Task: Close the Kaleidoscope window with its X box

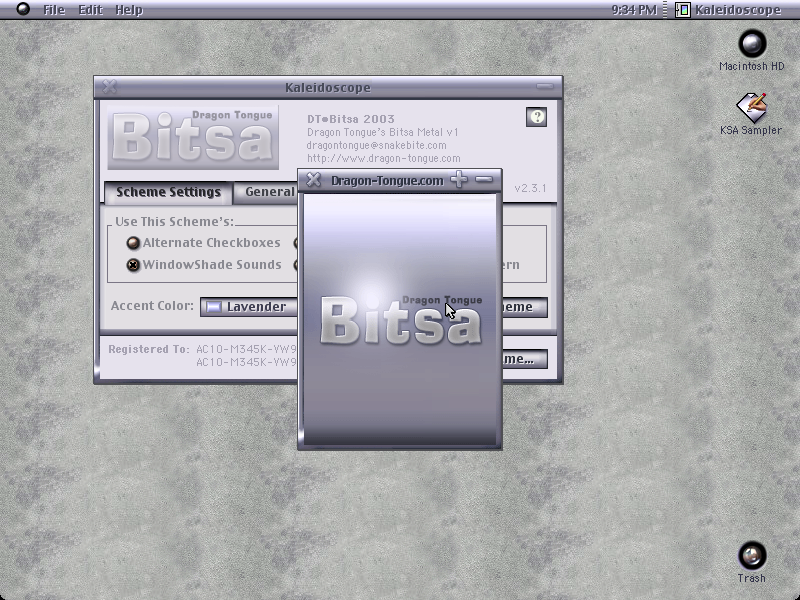Action: click(109, 87)
